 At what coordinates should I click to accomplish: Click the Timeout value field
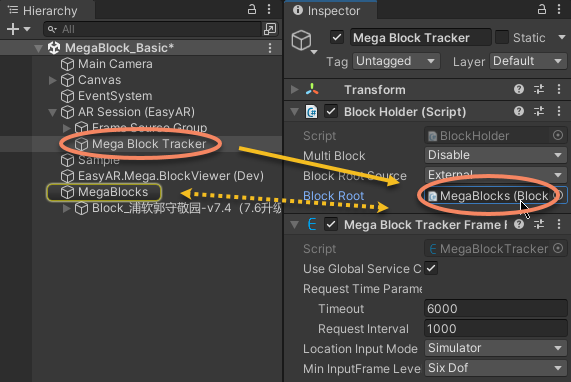(x=495, y=309)
